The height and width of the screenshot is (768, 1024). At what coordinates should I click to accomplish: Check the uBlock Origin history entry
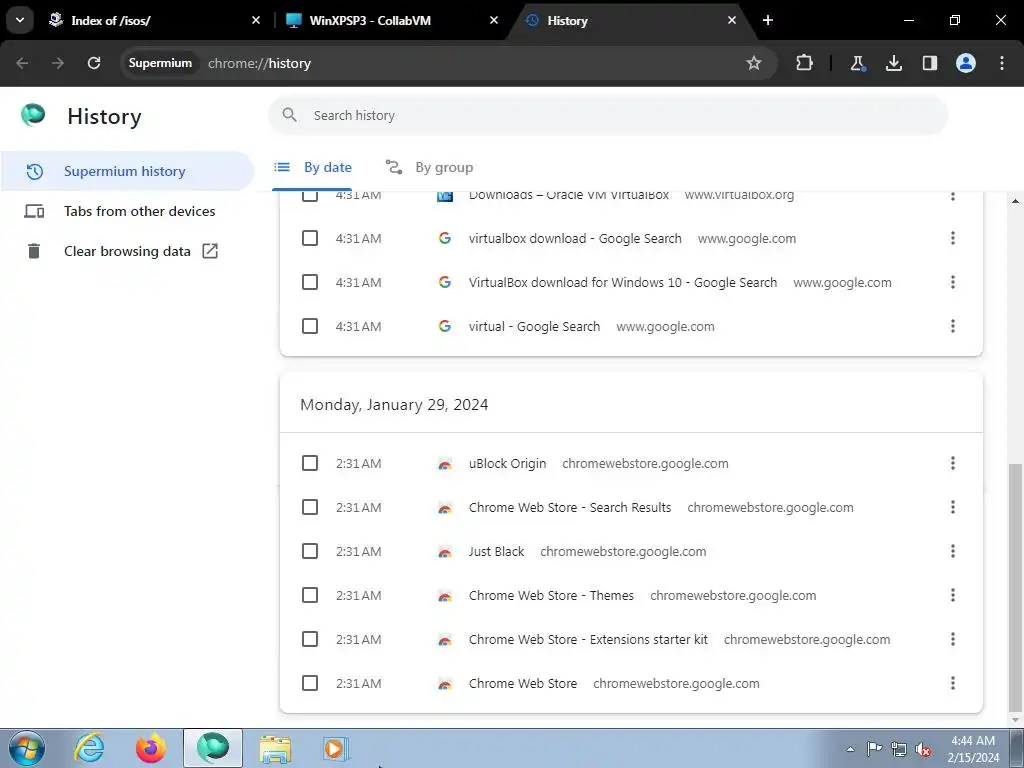(310, 463)
